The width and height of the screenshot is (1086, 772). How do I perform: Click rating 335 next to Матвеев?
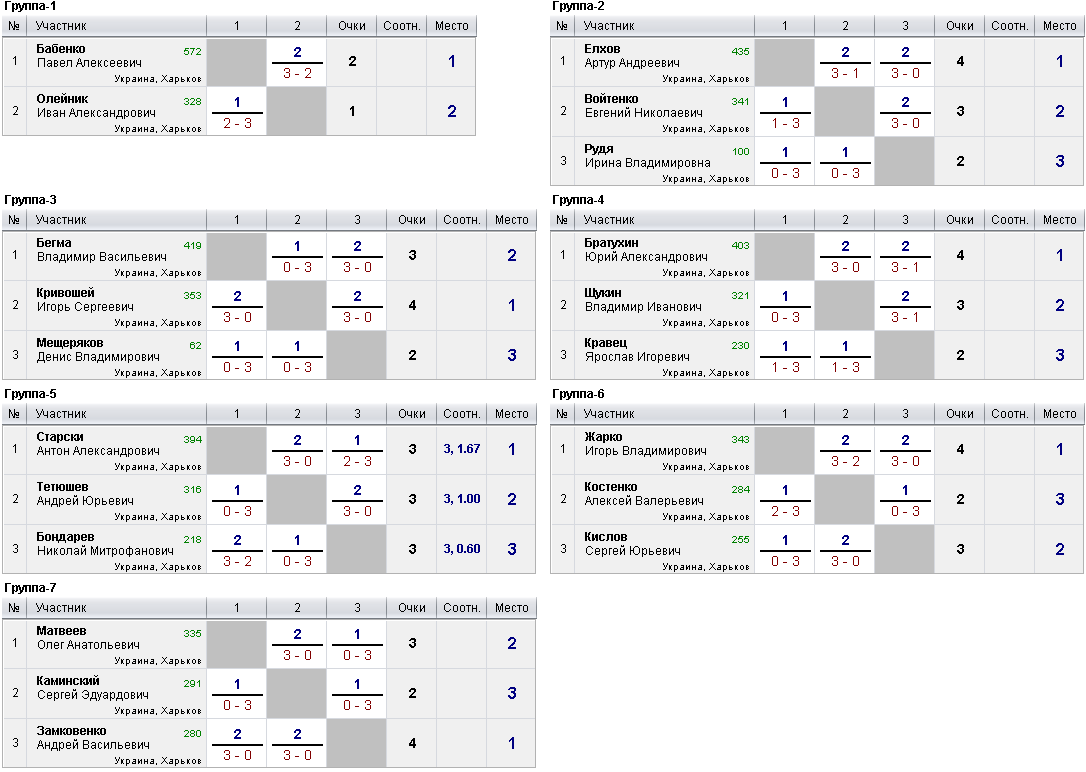click(x=193, y=634)
